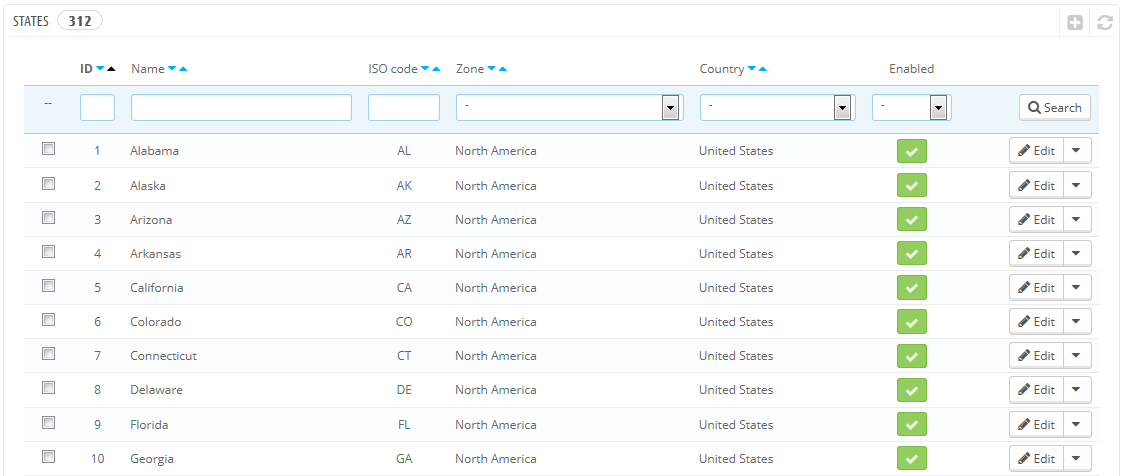
Task: Expand the Enabled filter dropdown
Action: (x=911, y=108)
